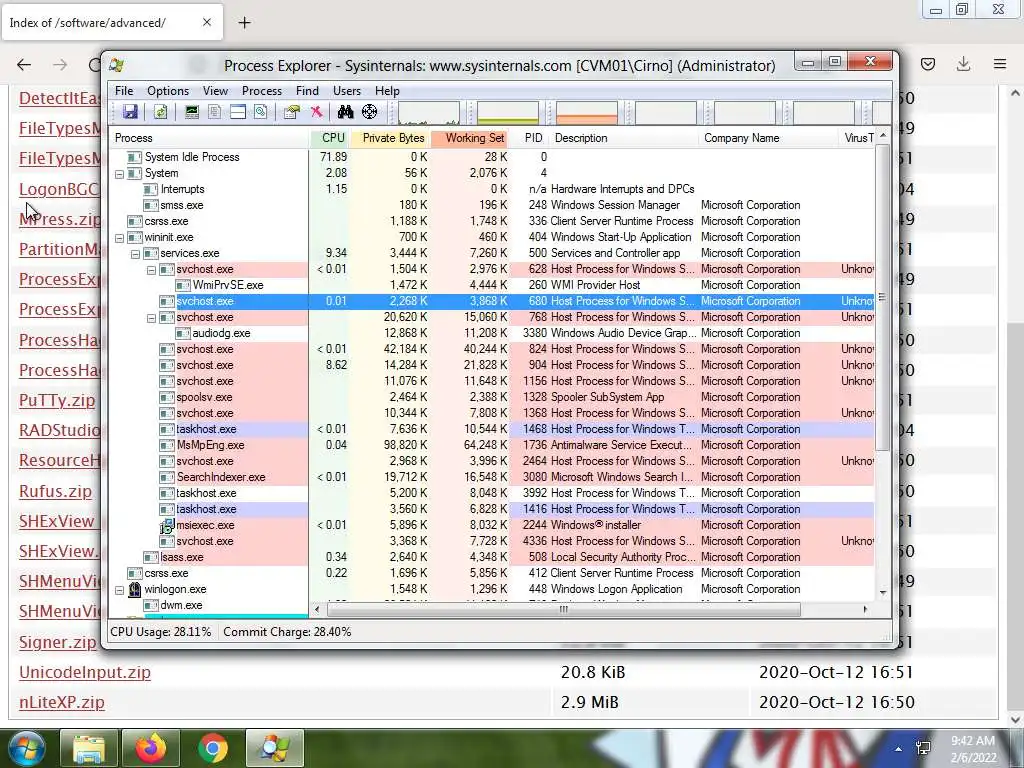Click the MsMpEng.exe process icon
Screen dimensions: 1024x768
167,445
